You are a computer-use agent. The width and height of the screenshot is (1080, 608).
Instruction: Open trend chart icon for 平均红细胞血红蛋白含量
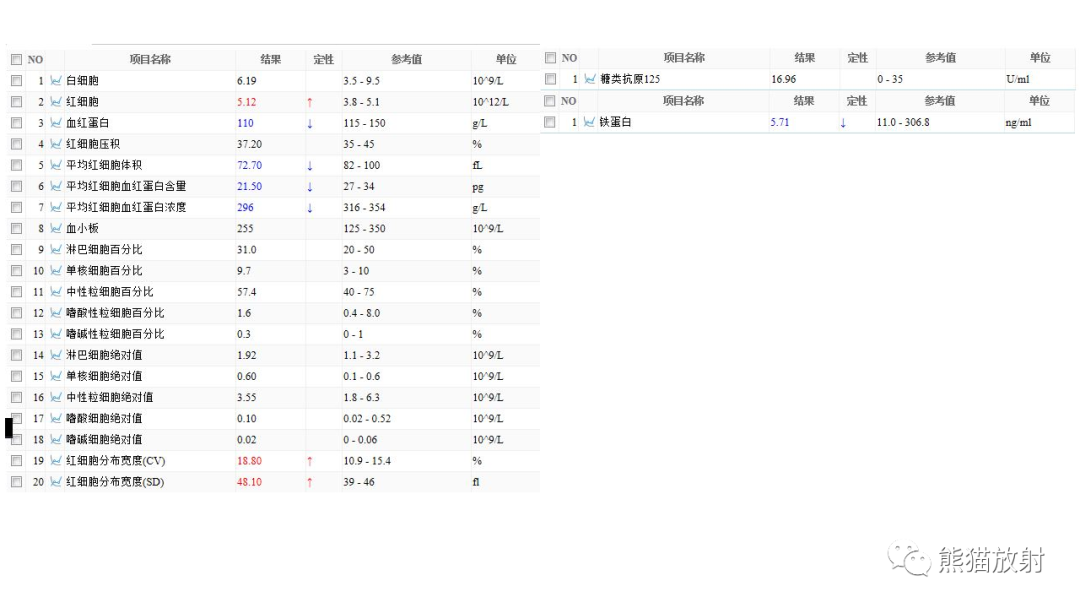click(x=56, y=187)
